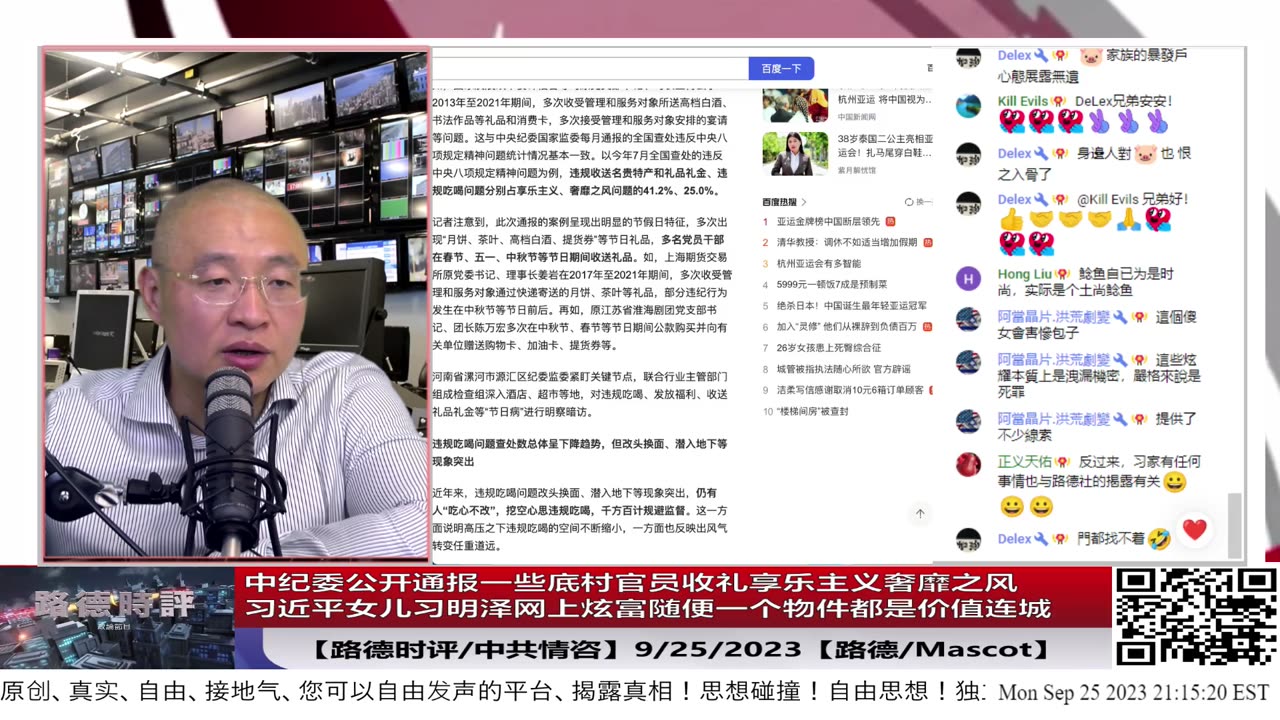Click banner headline 中纪委公开通报

click(x=631, y=582)
